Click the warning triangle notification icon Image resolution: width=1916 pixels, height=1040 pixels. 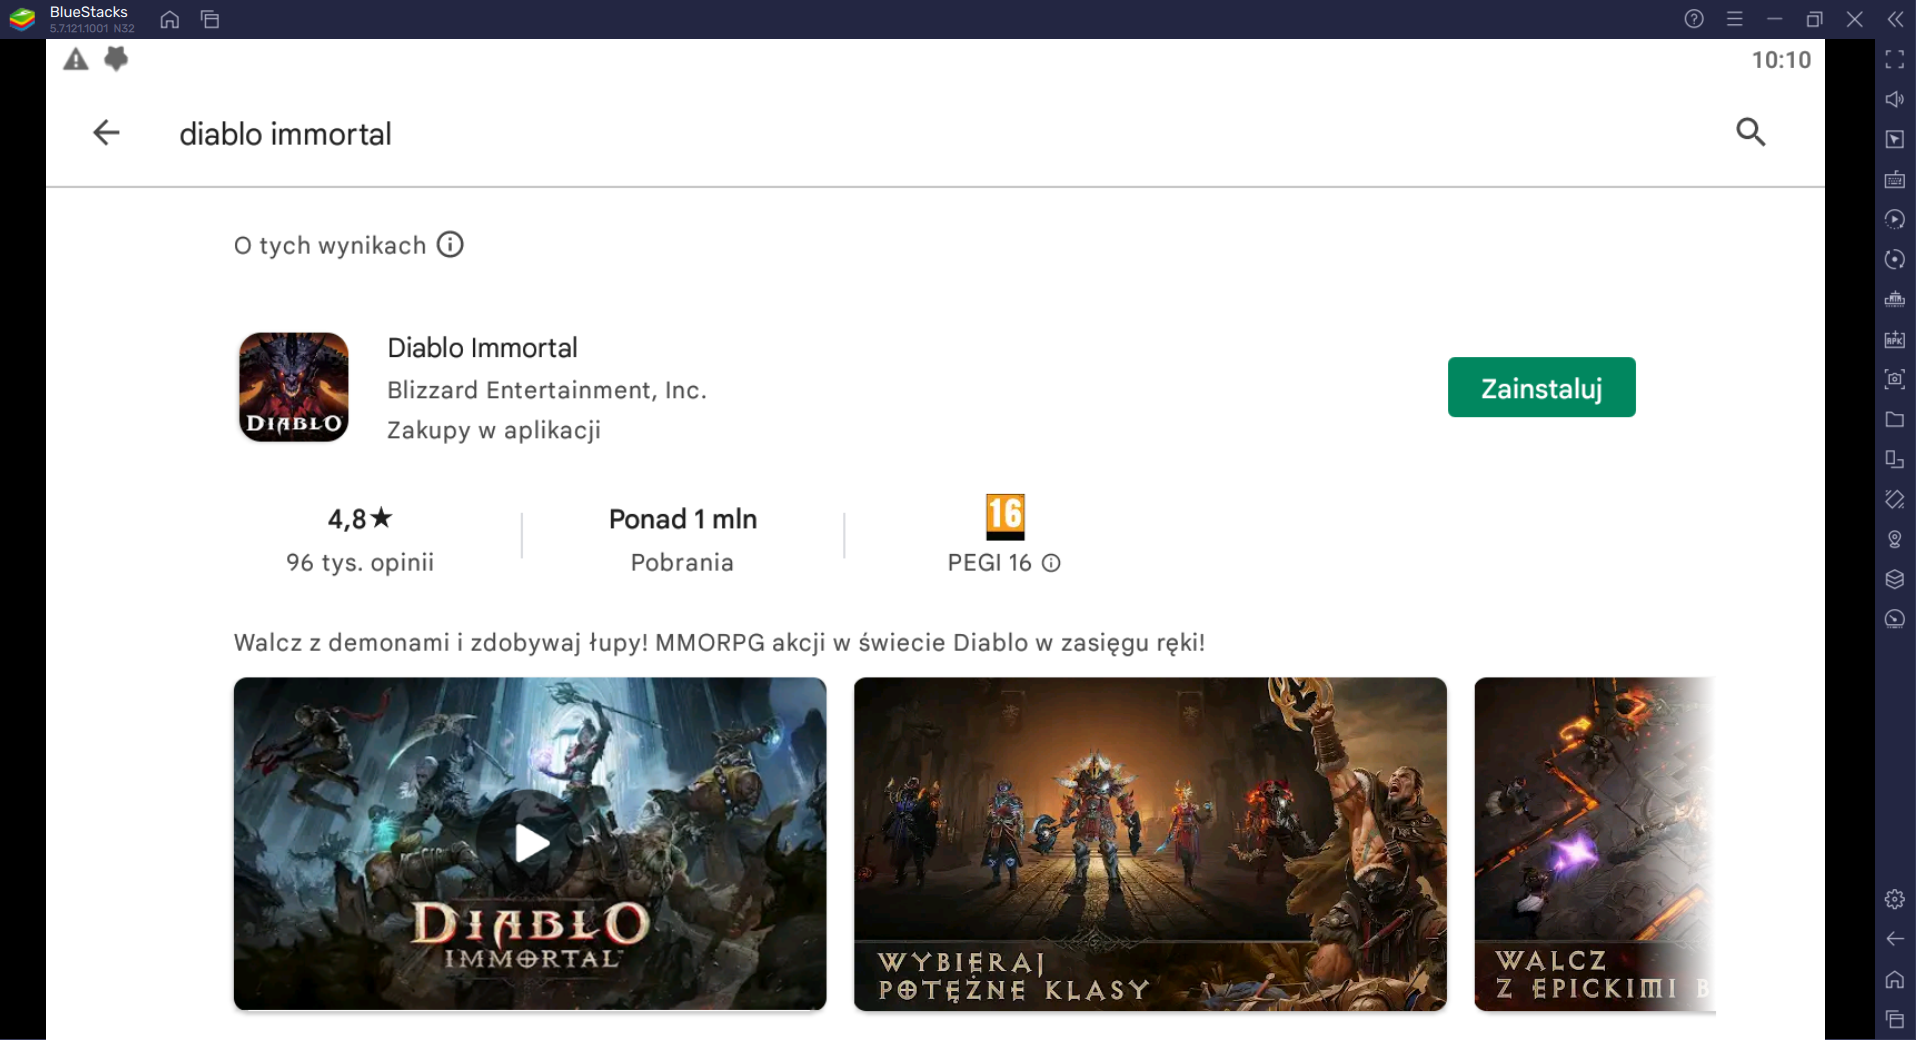pos(76,60)
